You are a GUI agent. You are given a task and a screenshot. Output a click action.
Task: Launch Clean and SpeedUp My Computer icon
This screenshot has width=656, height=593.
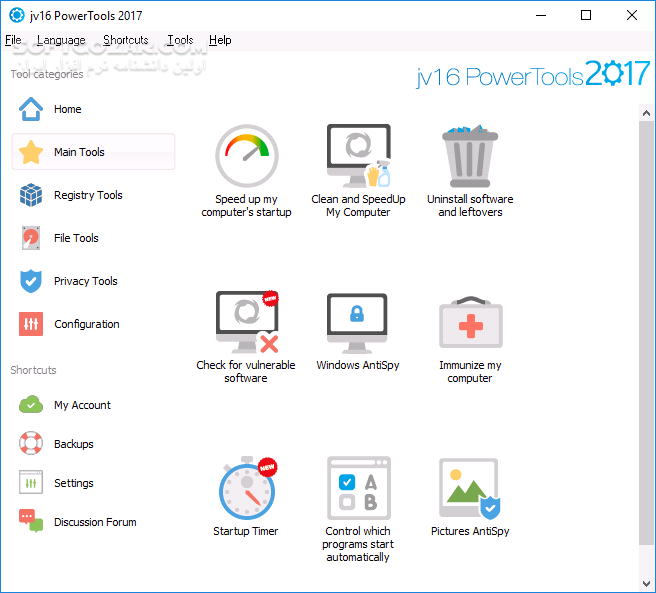(x=359, y=156)
